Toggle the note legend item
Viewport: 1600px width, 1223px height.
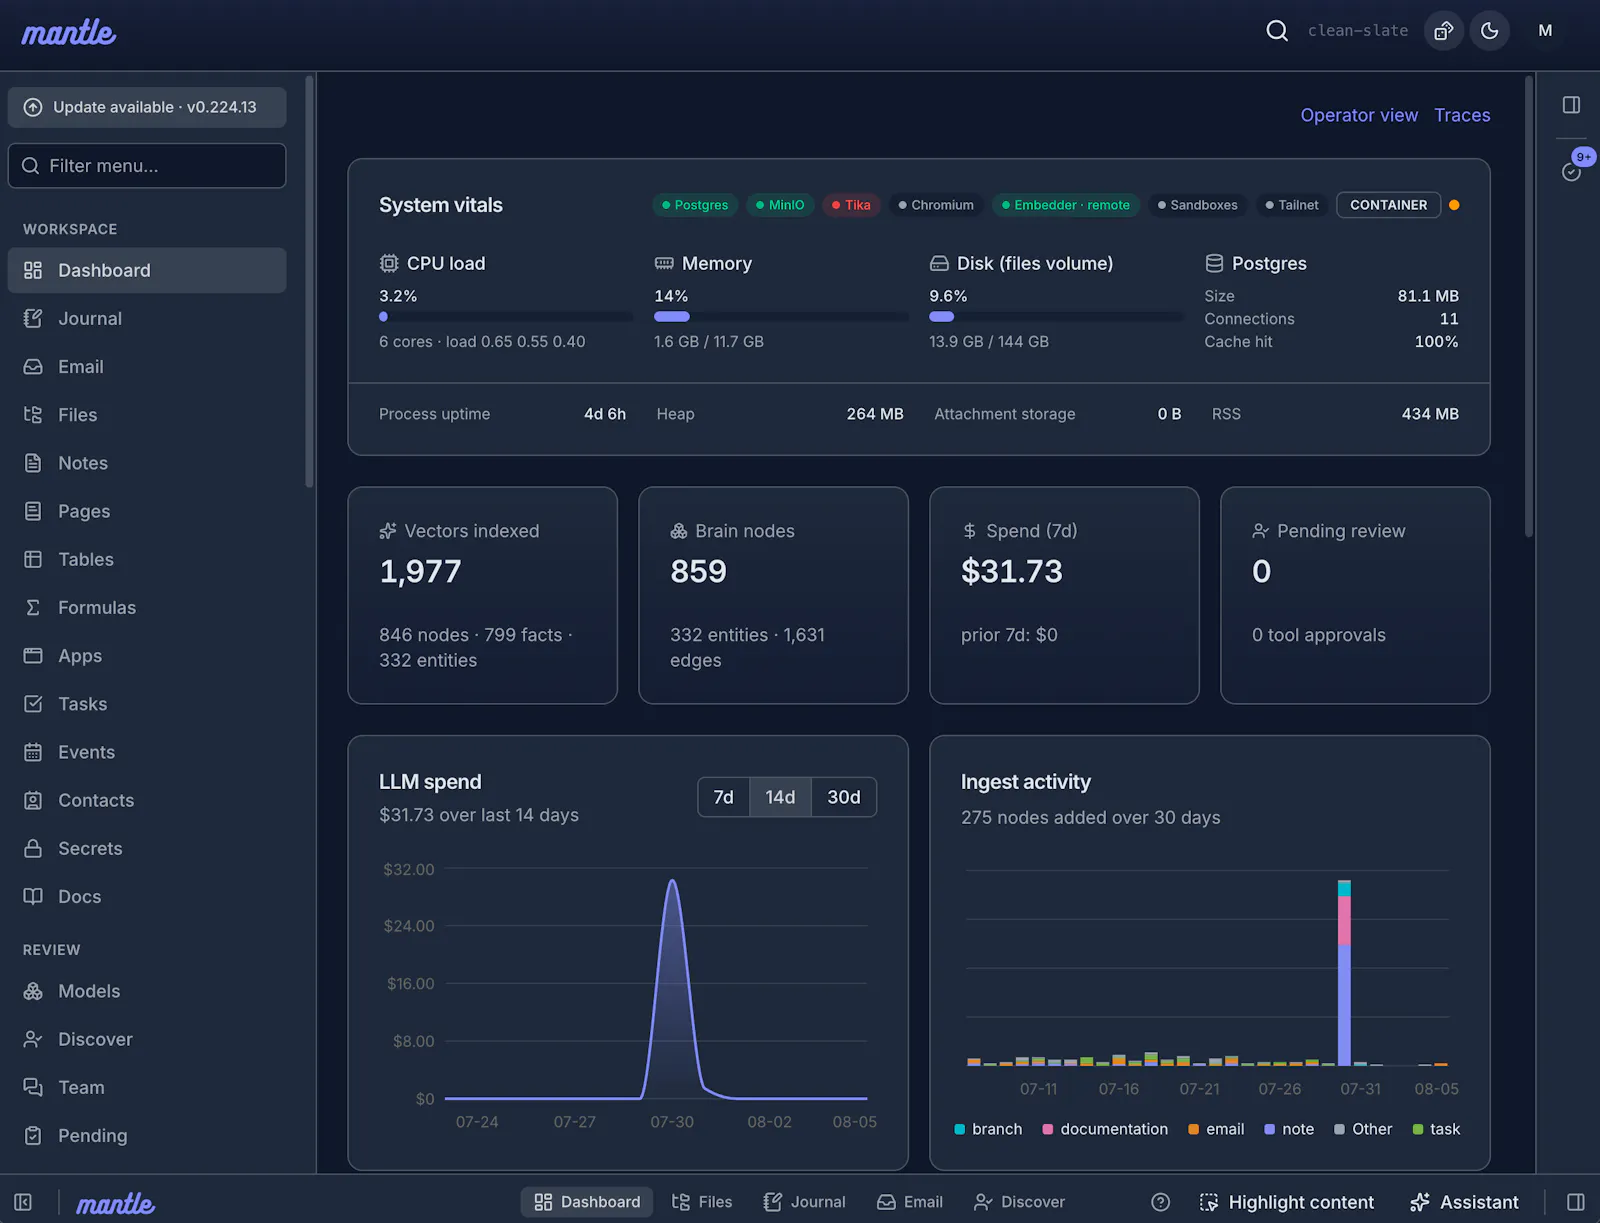point(1289,1129)
